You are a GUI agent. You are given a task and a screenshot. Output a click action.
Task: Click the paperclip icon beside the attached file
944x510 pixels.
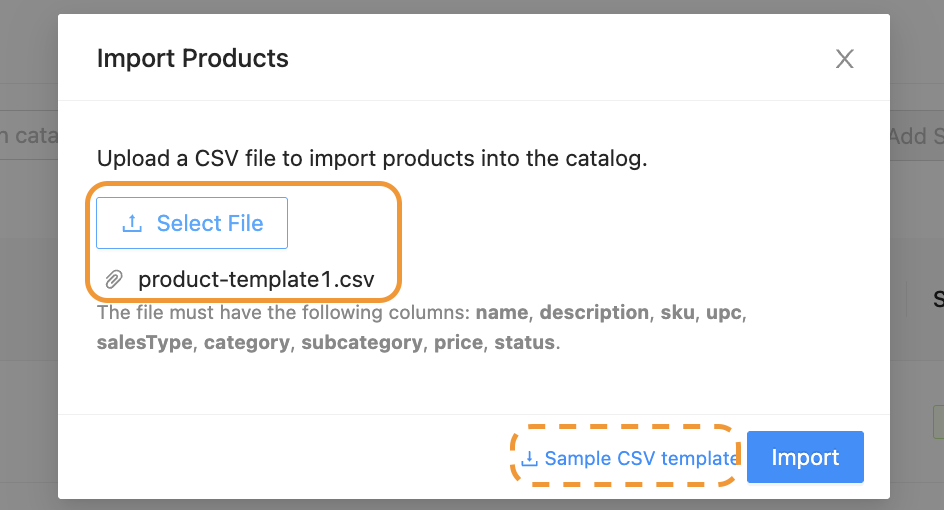pos(115,280)
